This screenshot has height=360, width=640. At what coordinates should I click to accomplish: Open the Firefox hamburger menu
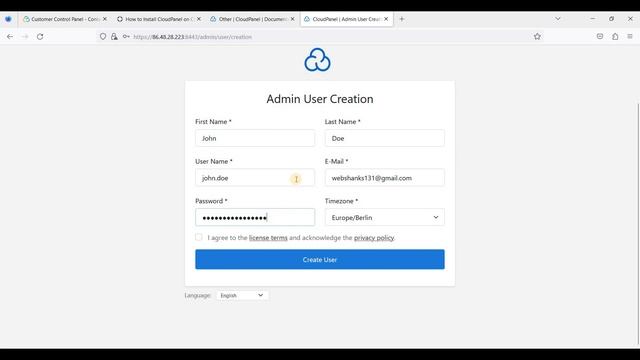(x=630, y=37)
